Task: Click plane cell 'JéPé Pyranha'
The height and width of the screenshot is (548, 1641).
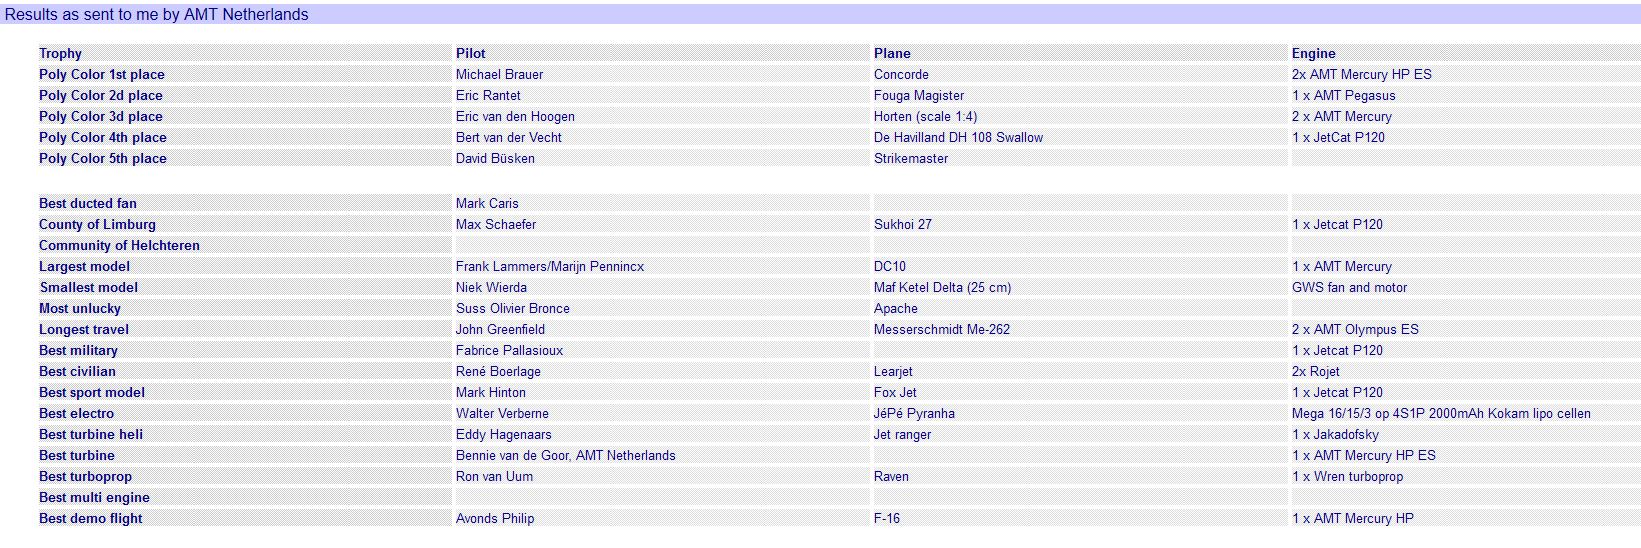Action: click(914, 413)
